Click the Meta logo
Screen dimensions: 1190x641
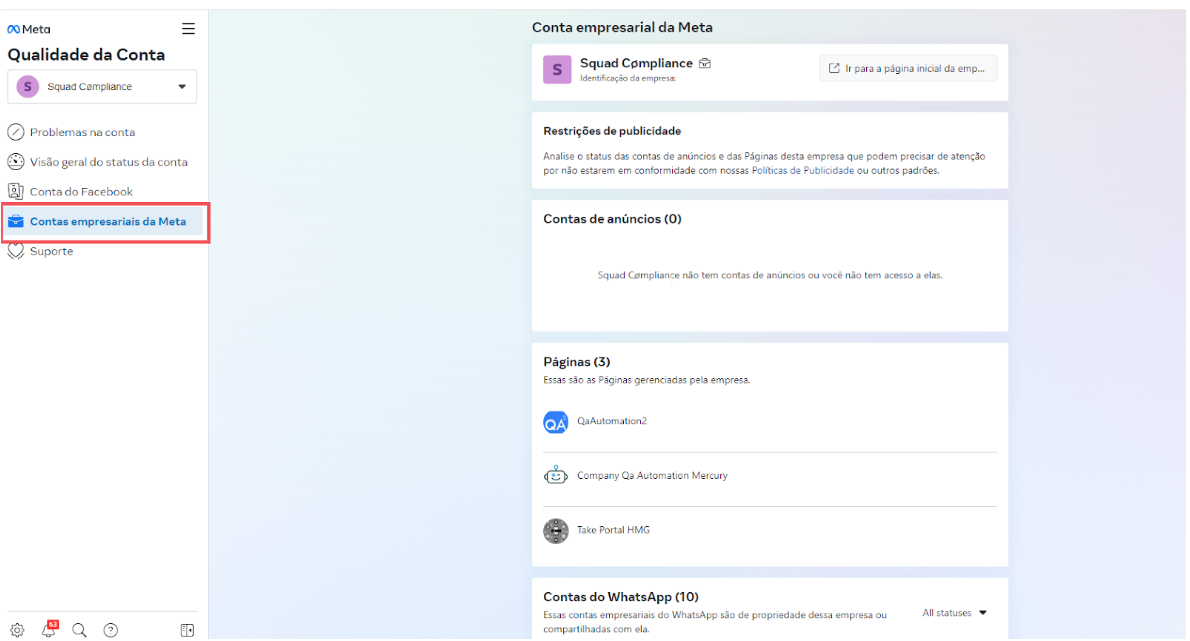click(29, 29)
